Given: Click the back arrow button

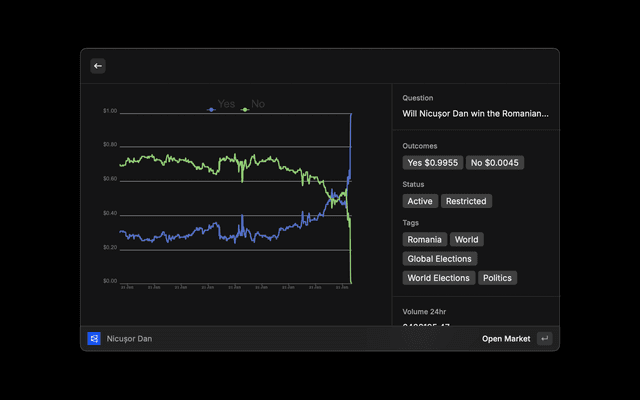Looking at the screenshot, I should [x=98, y=66].
